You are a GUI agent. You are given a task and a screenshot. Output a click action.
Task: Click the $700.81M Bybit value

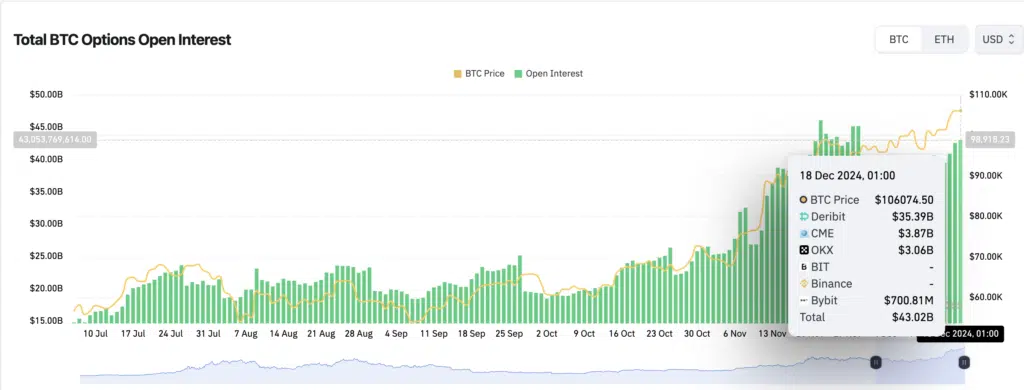[x=908, y=301]
